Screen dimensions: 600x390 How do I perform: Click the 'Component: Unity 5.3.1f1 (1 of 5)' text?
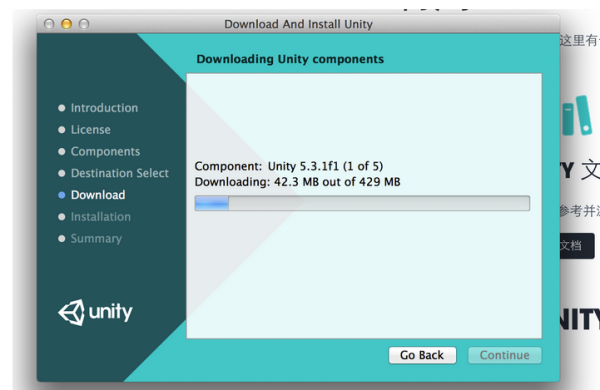click(x=289, y=166)
